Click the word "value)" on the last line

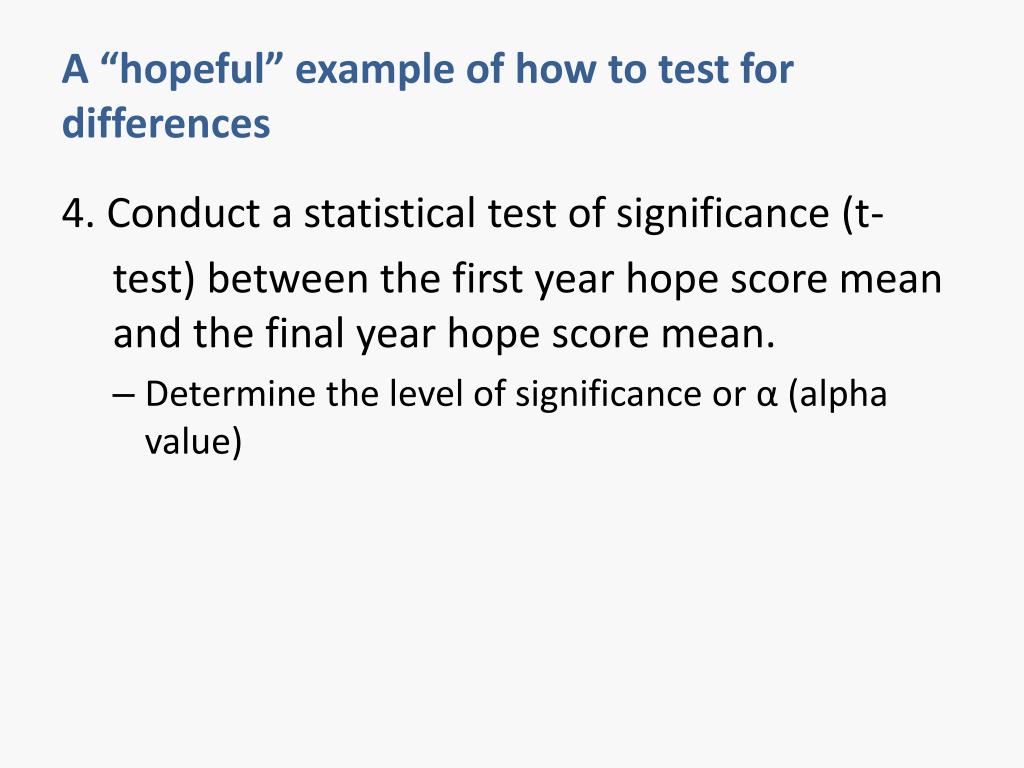coord(193,441)
